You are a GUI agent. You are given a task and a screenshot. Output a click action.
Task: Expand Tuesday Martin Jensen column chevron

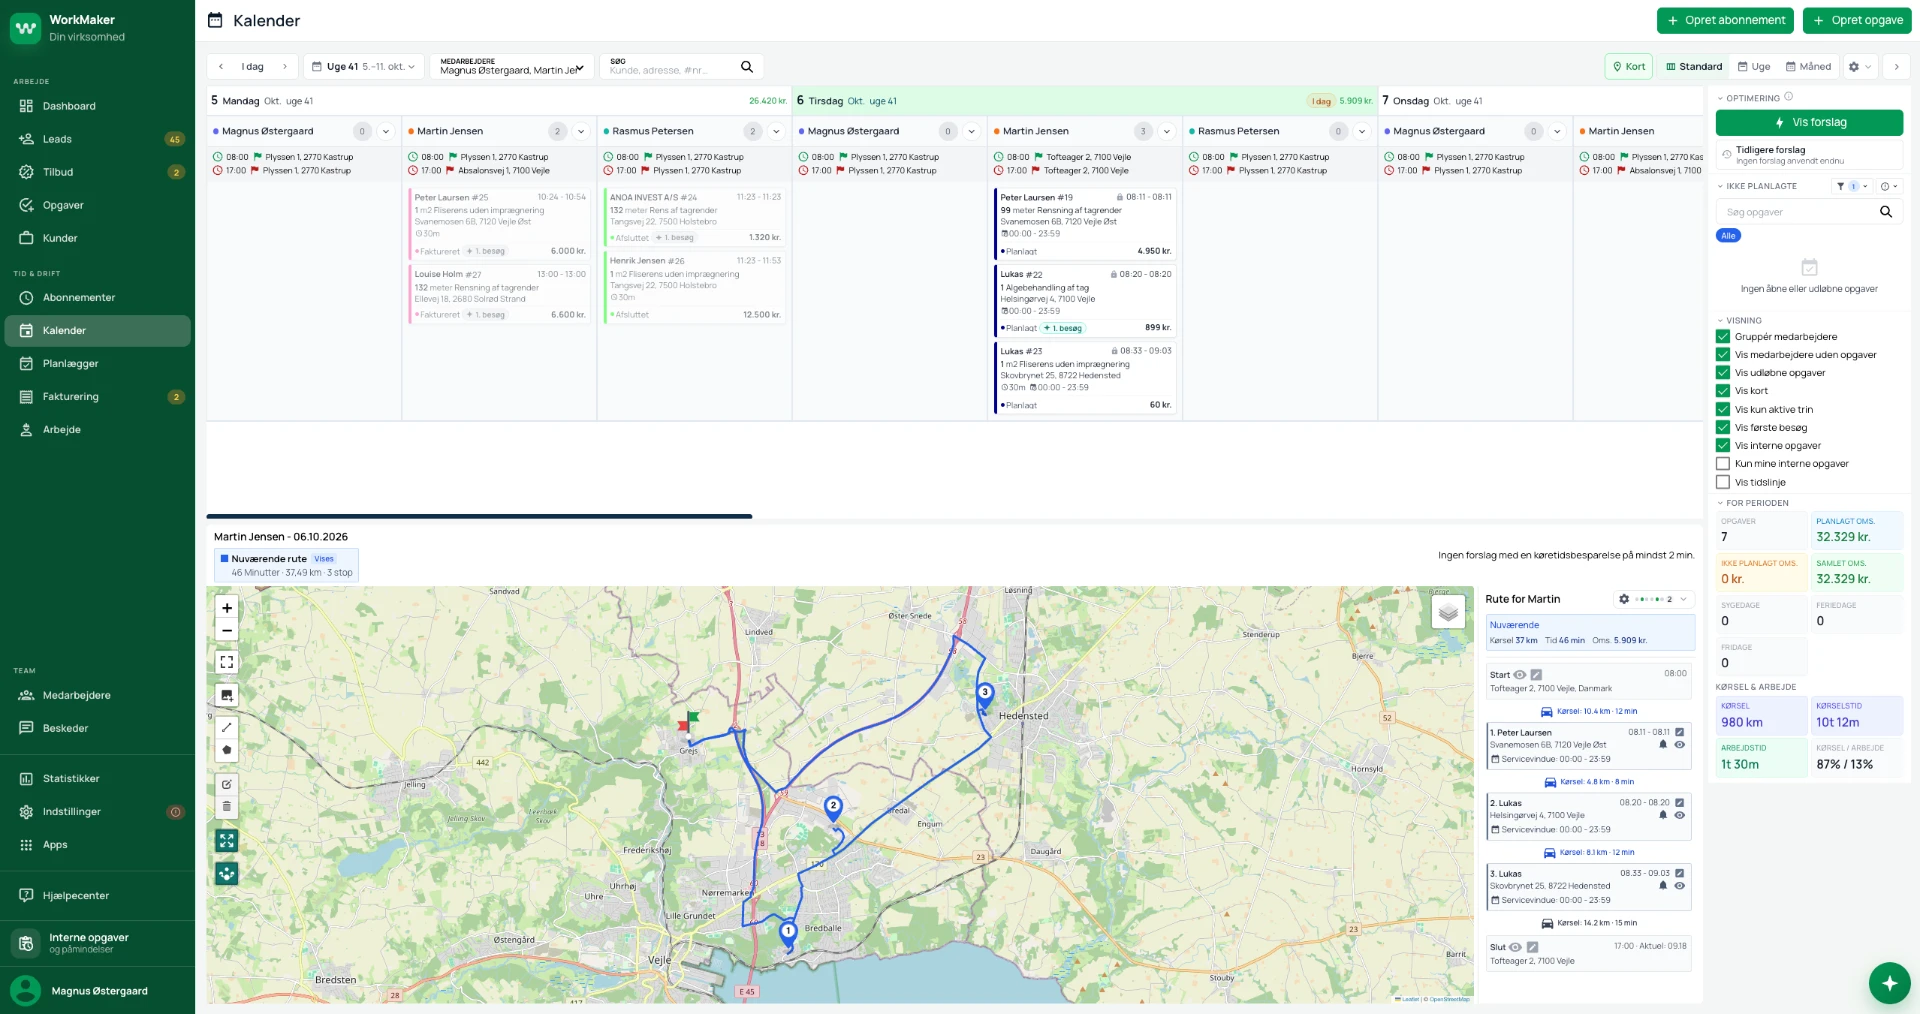[x=1166, y=131]
